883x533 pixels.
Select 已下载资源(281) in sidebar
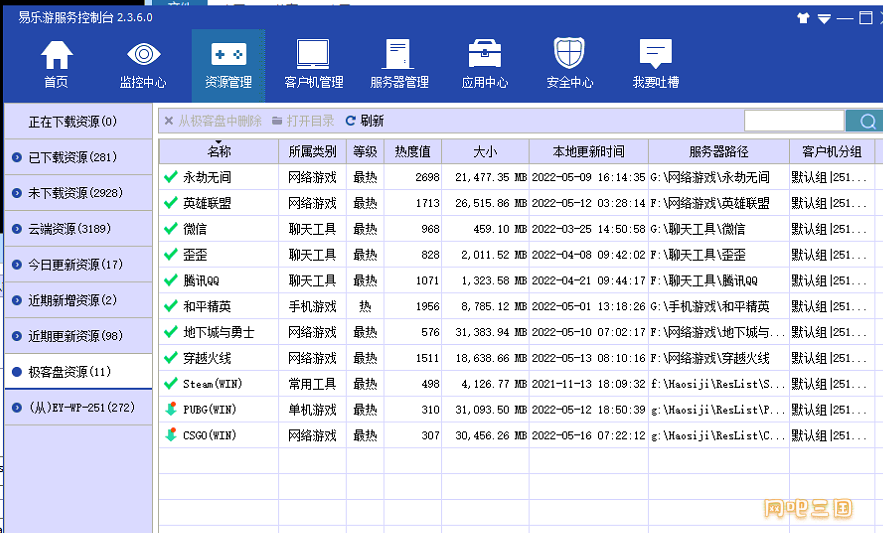point(78,157)
